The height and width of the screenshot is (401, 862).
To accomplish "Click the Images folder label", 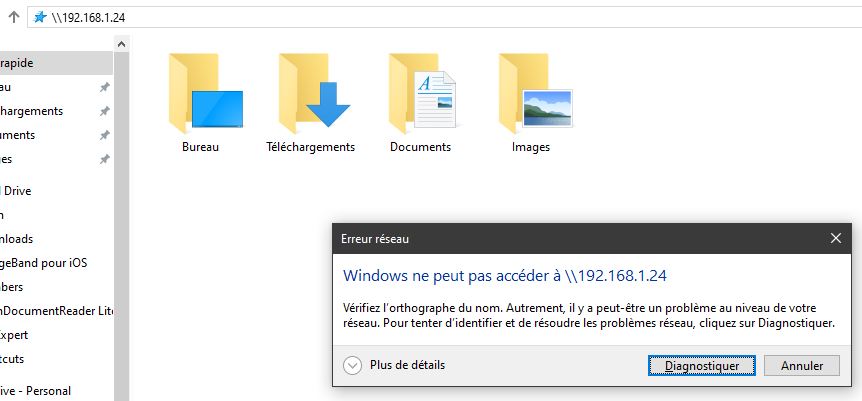I will coord(531,147).
